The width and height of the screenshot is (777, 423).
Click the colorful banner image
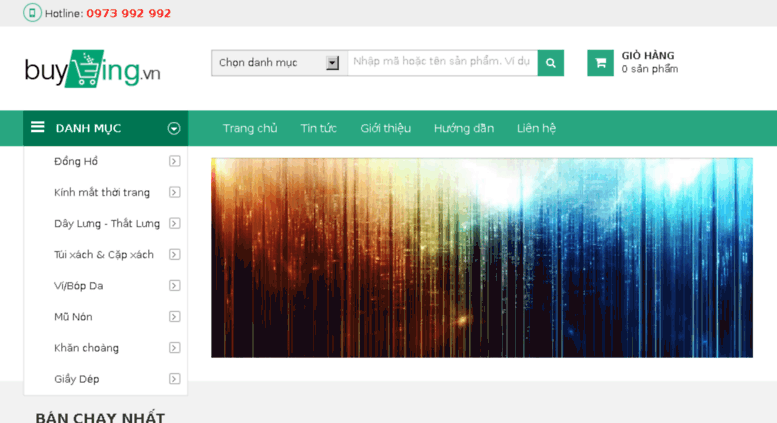pos(482,258)
